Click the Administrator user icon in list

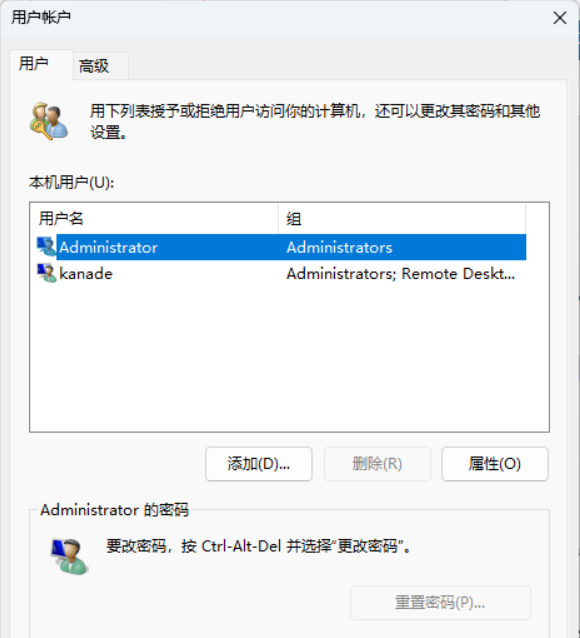click(46, 247)
